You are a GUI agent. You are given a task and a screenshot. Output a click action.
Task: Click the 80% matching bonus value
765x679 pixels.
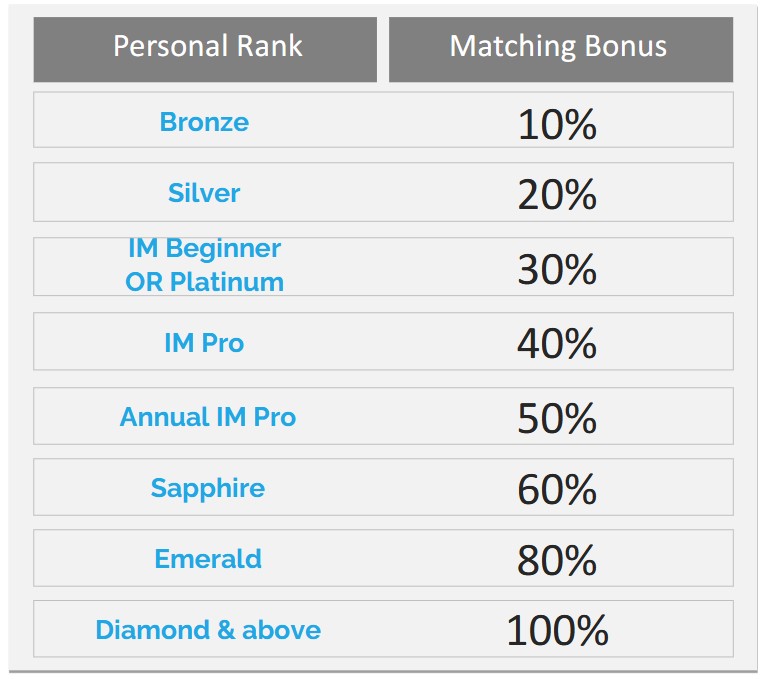(x=557, y=560)
